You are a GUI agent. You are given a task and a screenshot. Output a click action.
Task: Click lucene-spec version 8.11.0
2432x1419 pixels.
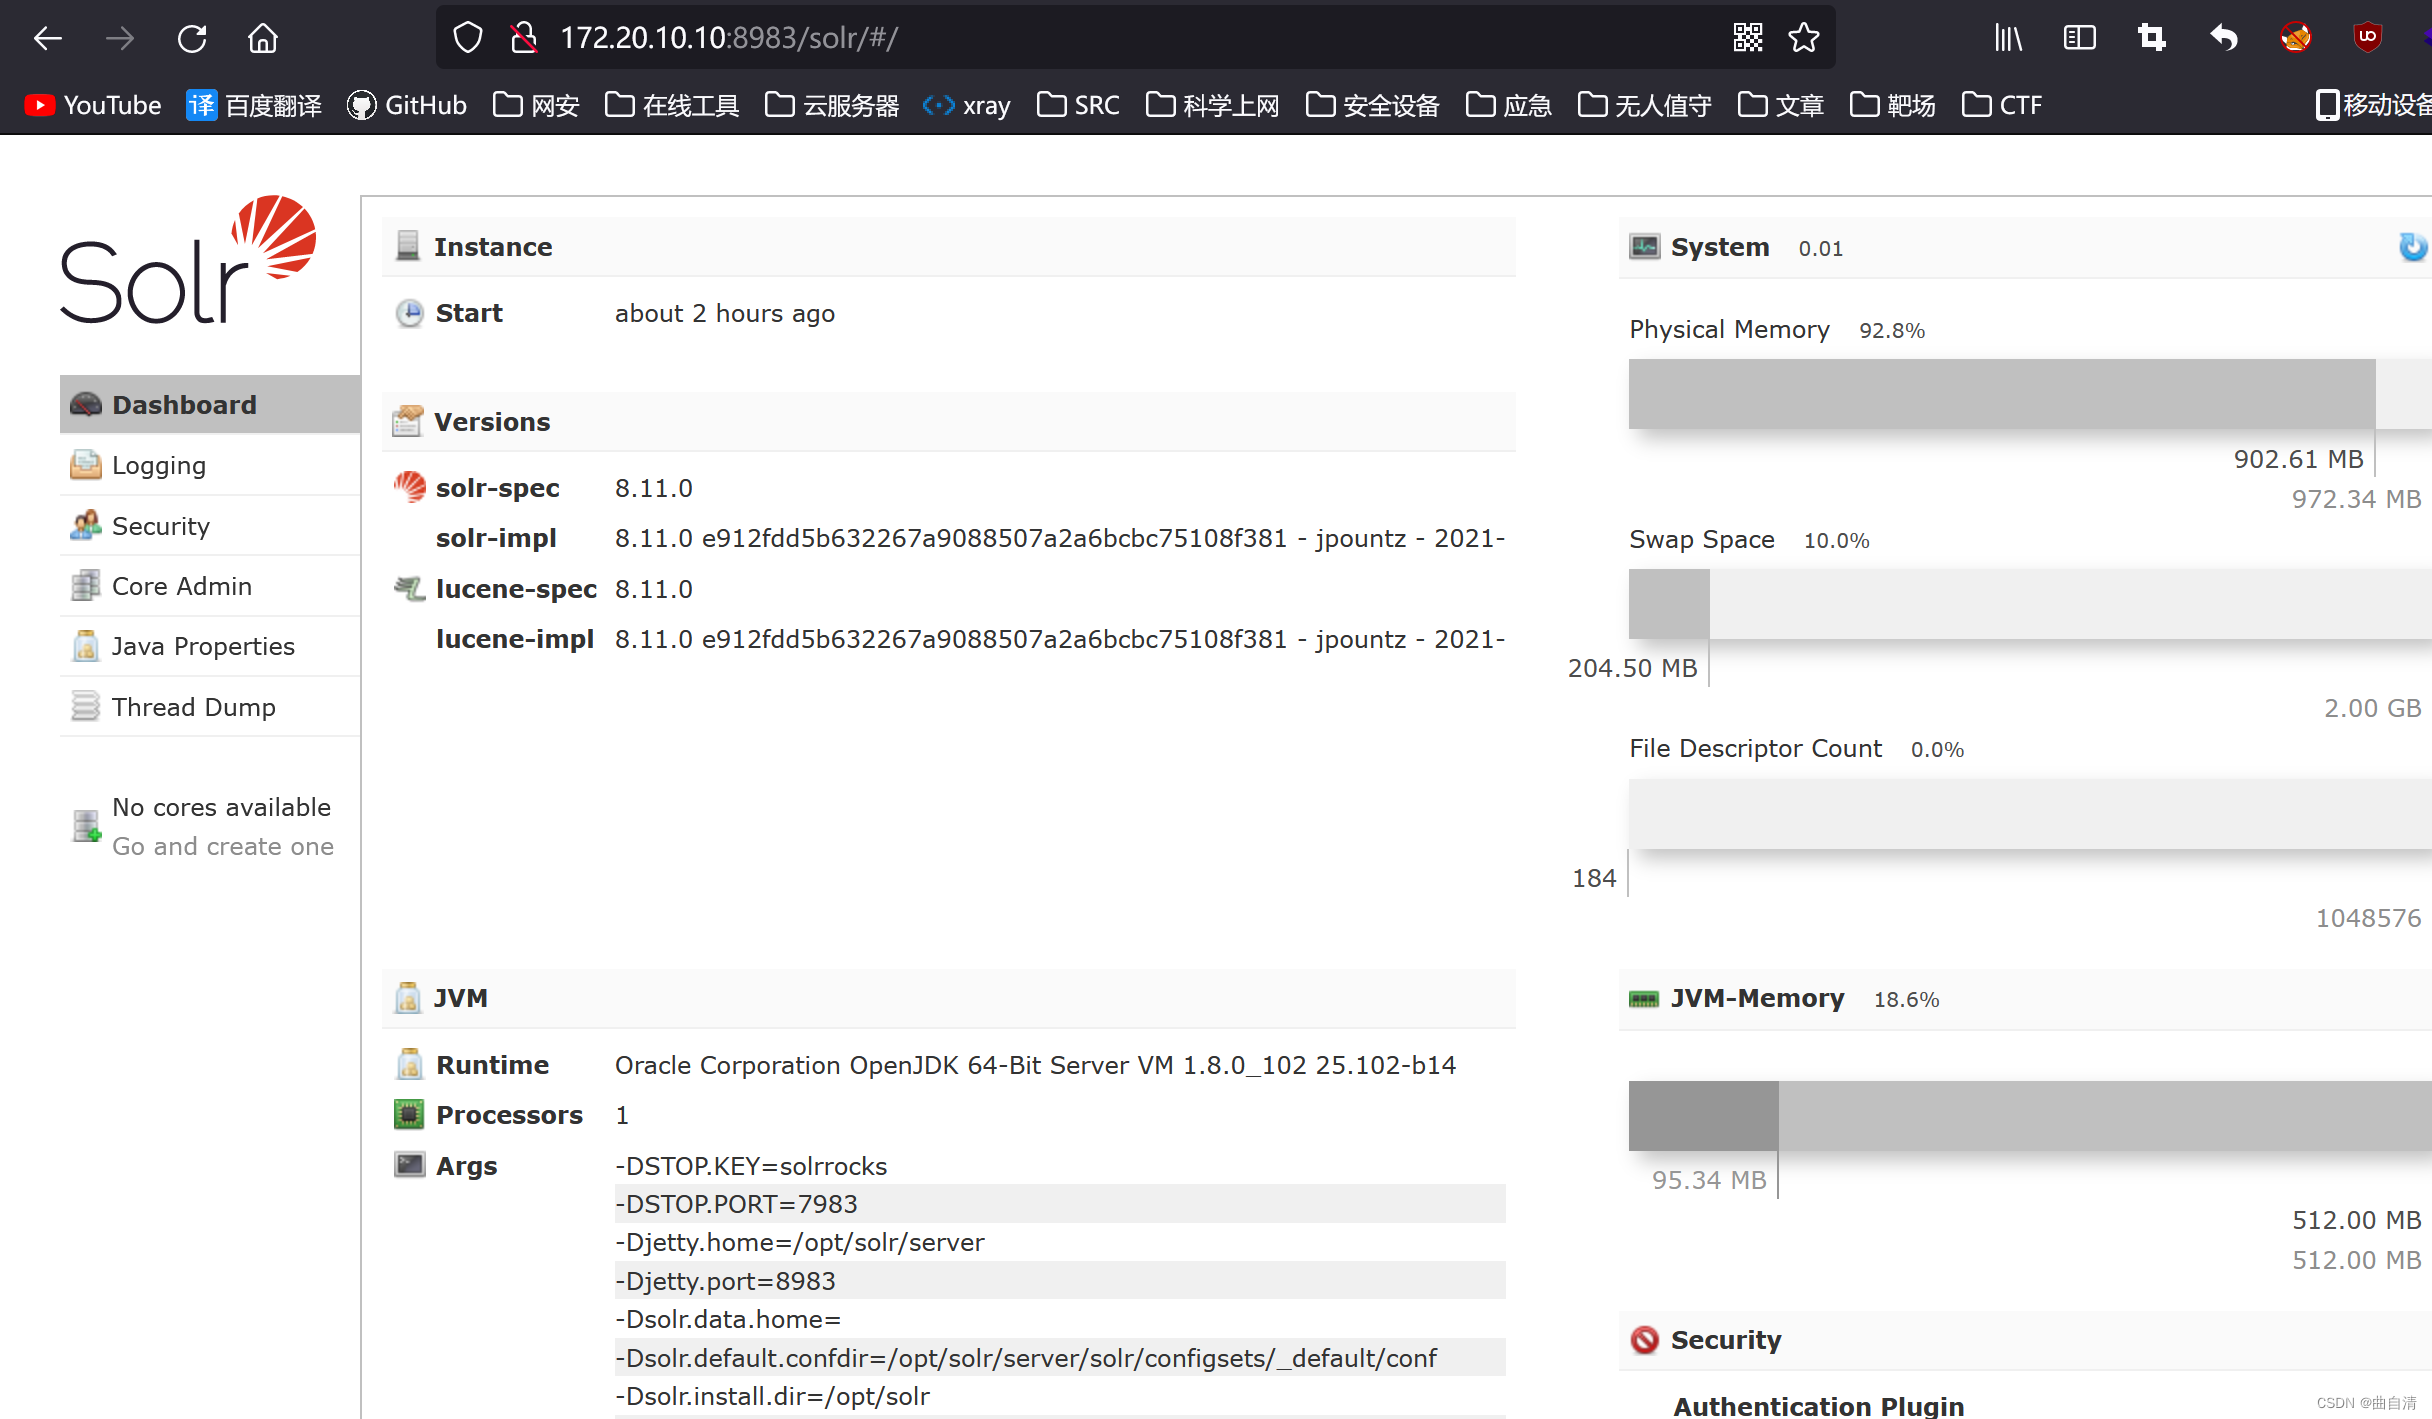point(654,589)
